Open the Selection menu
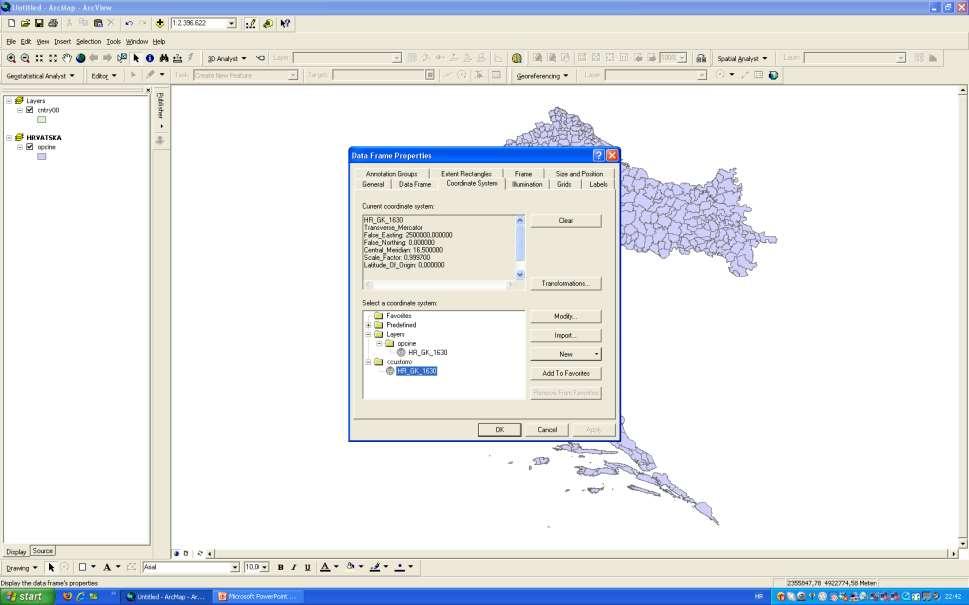 [x=88, y=41]
